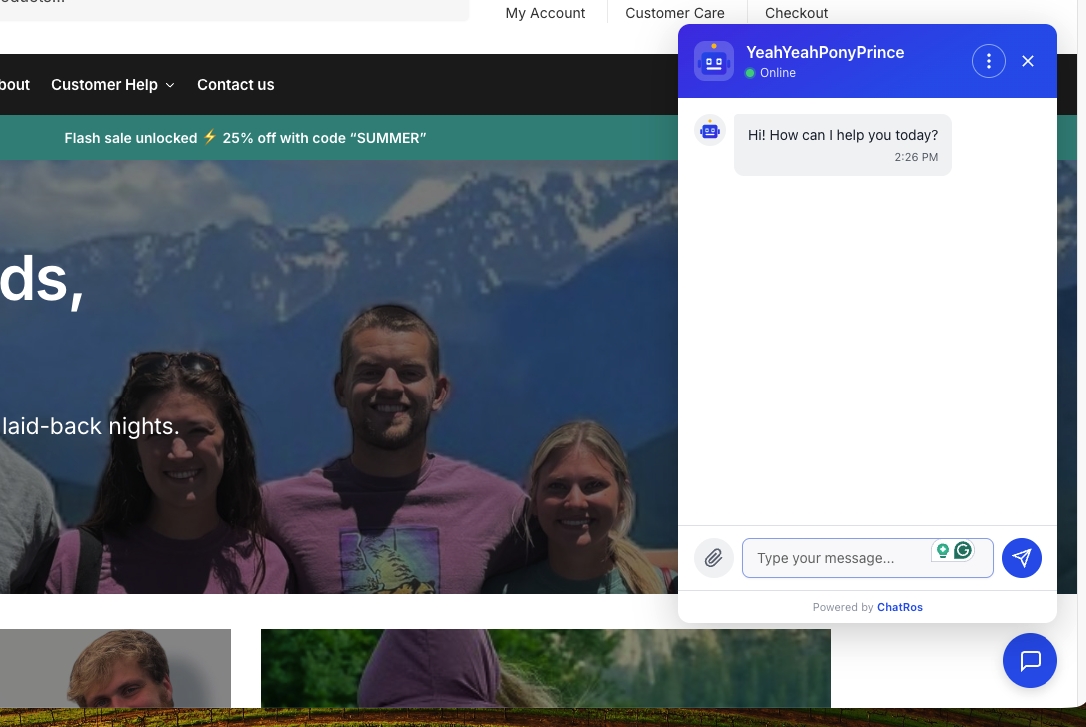This screenshot has height=727, width=1086.
Task: Expand the Customer Help dropdown menu
Action: click(x=113, y=84)
